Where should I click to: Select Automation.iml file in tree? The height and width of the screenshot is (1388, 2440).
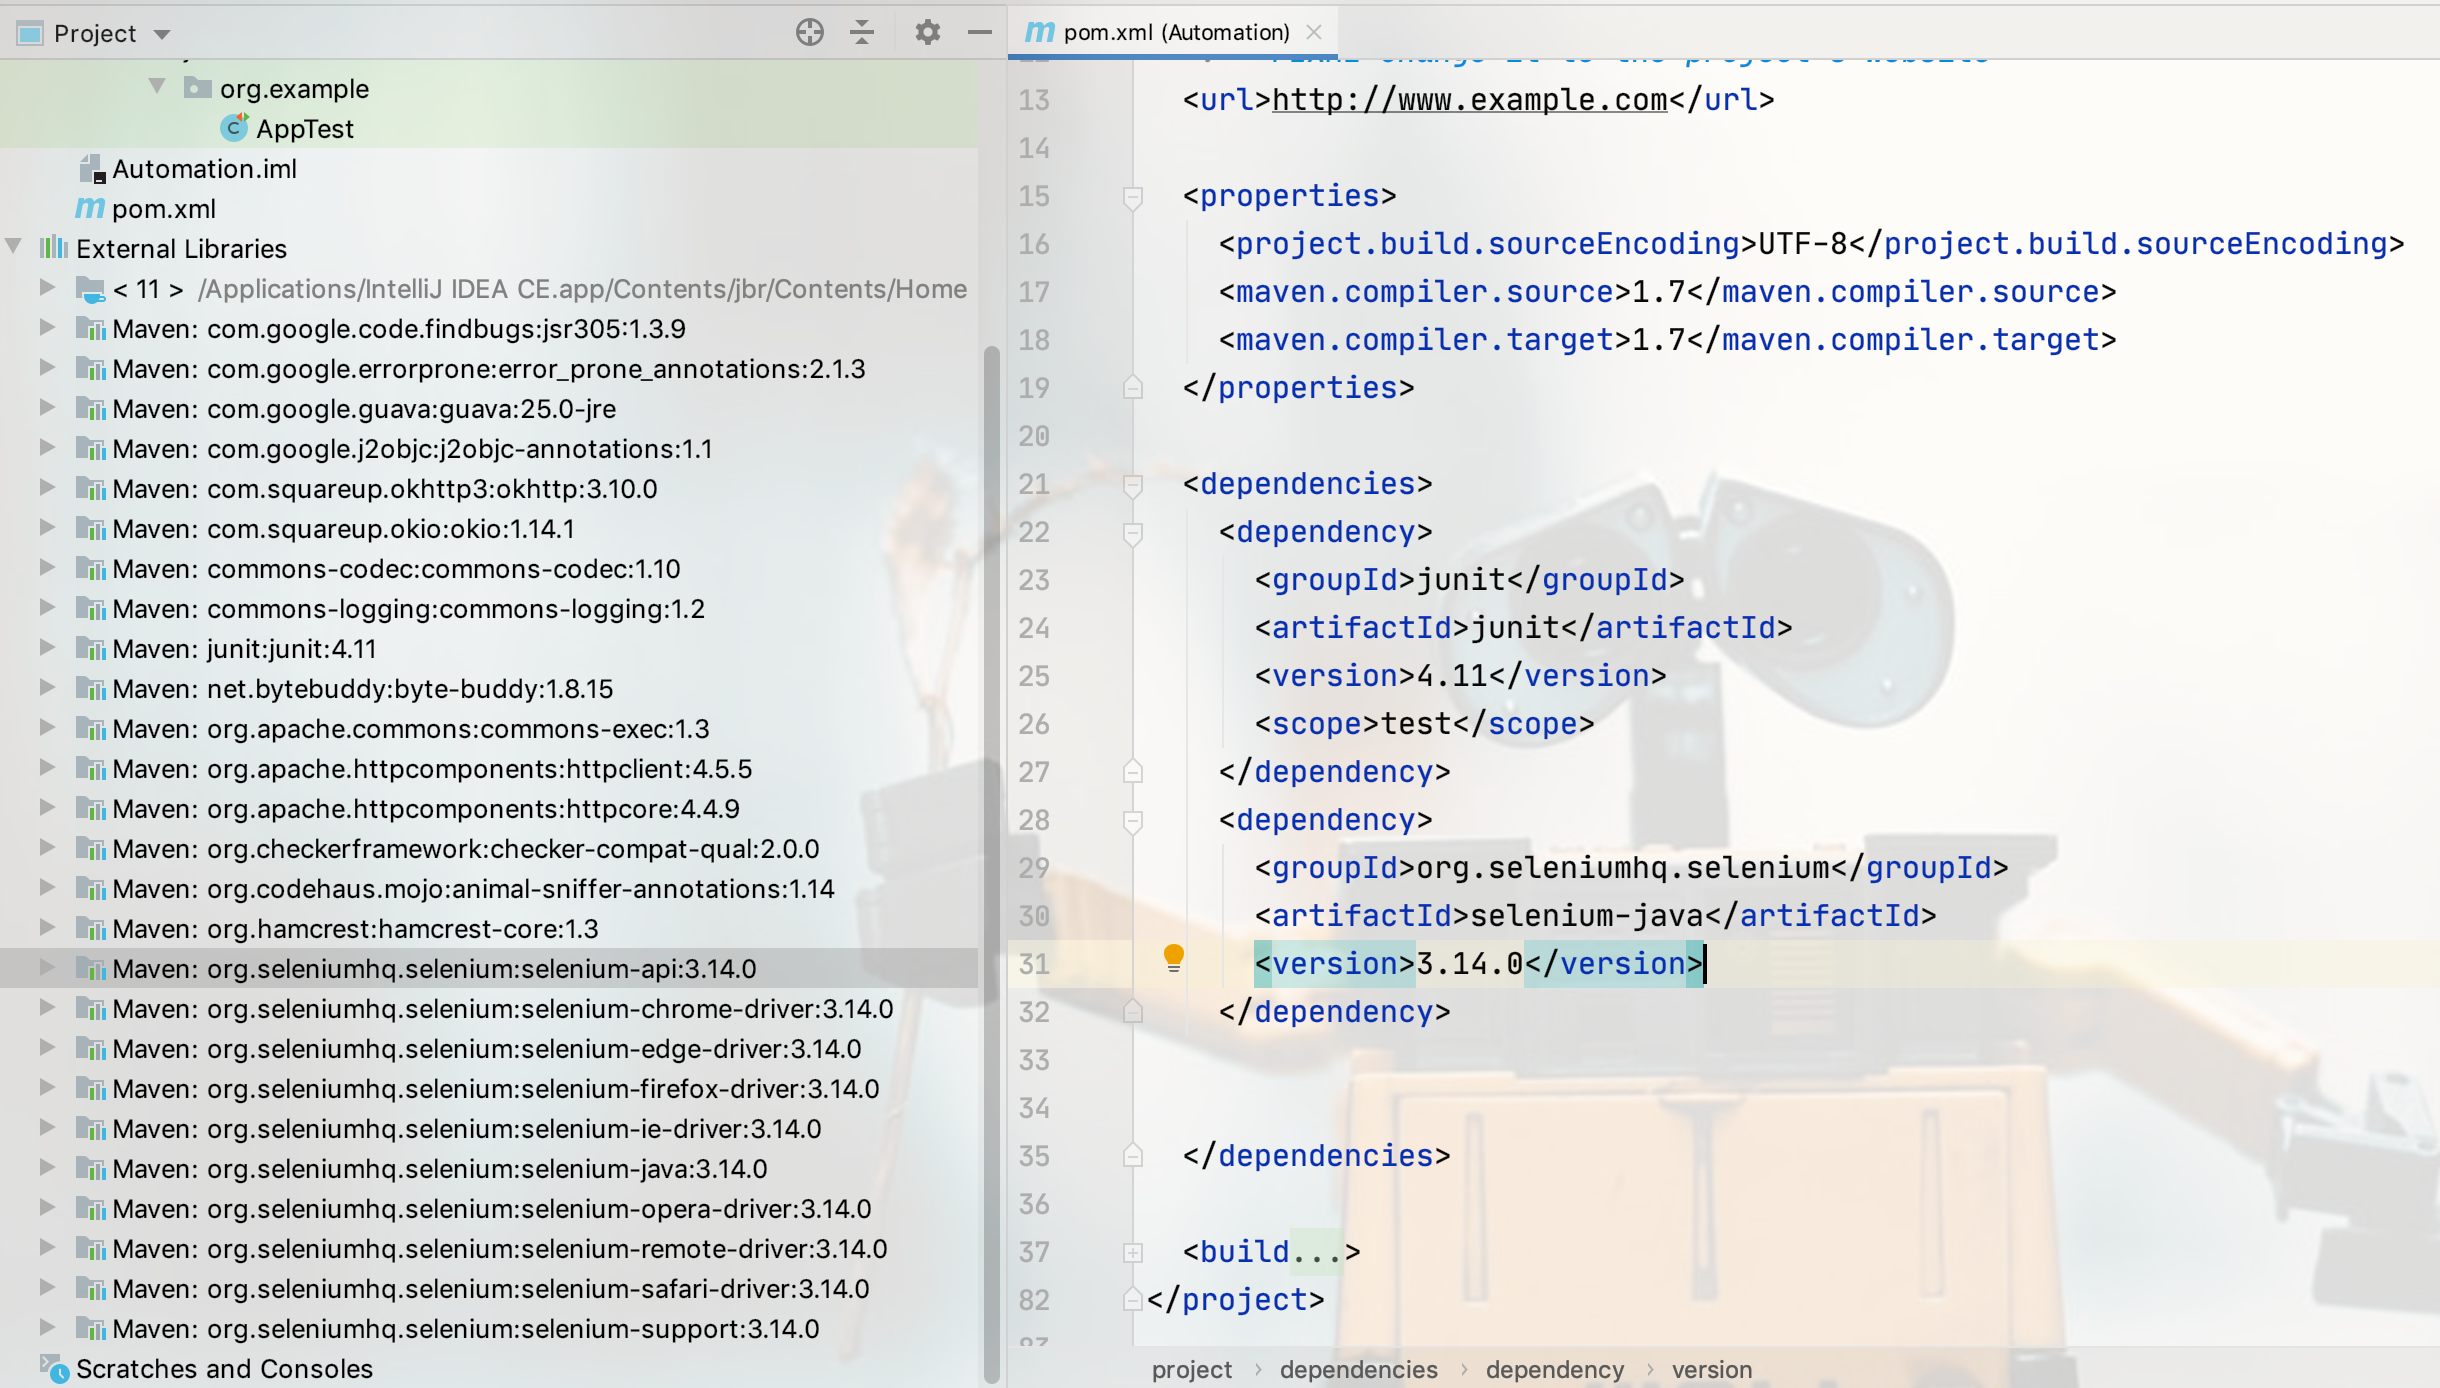(204, 169)
